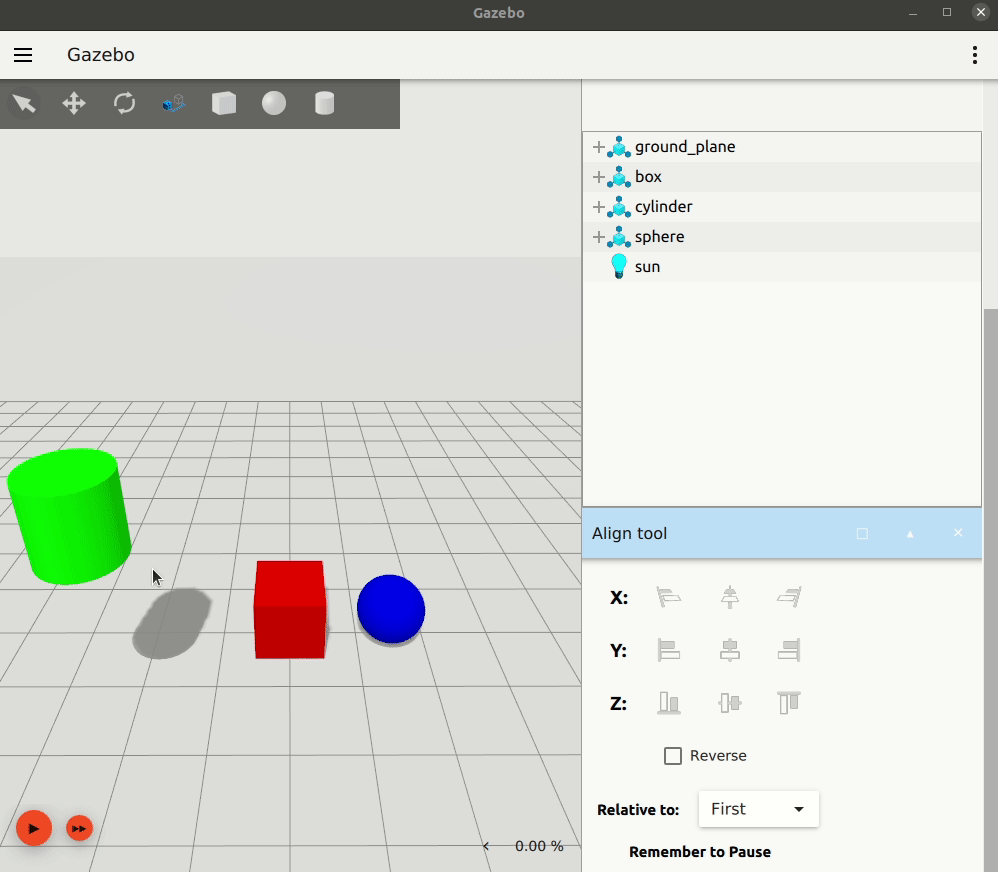Screen dimensions: 998x872
Task: Align X center
Action: 729,597
